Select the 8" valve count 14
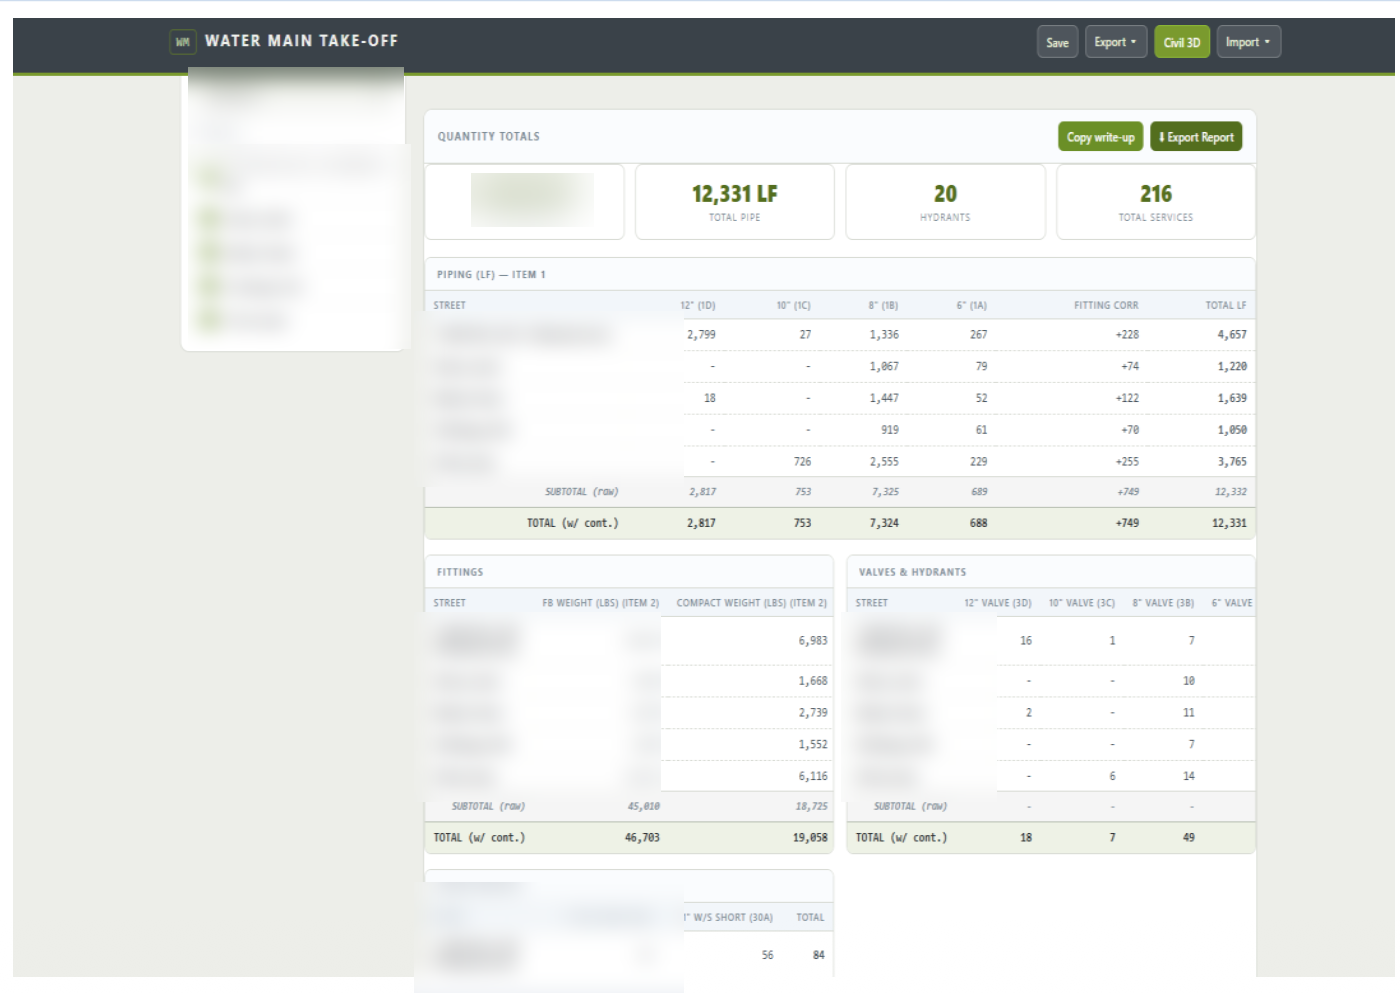 coord(1189,777)
